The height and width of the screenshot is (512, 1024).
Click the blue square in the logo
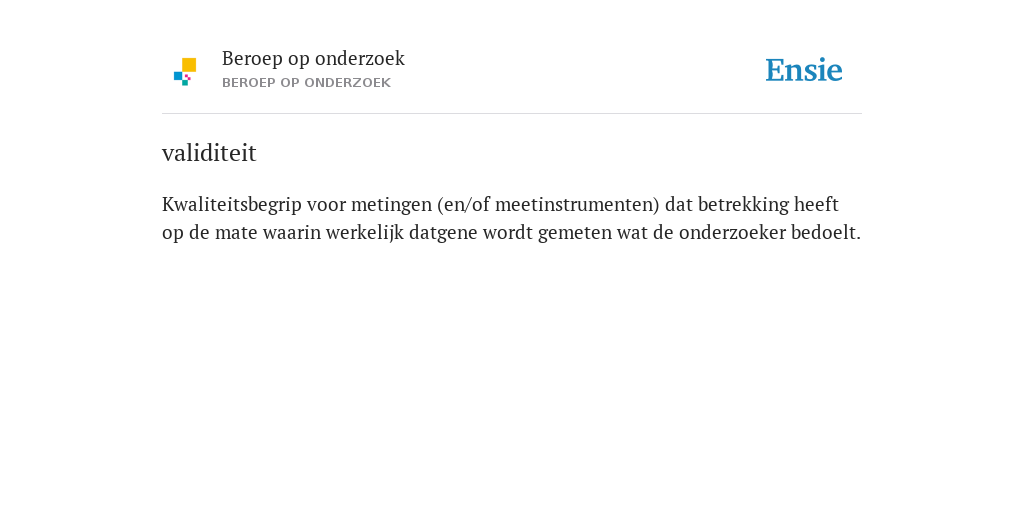click(178, 76)
